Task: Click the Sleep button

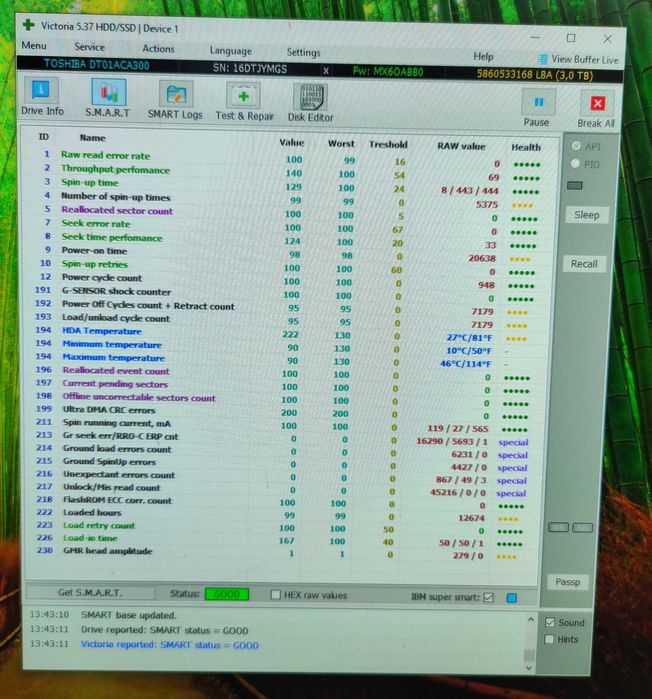Action: pyautogui.click(x=586, y=215)
